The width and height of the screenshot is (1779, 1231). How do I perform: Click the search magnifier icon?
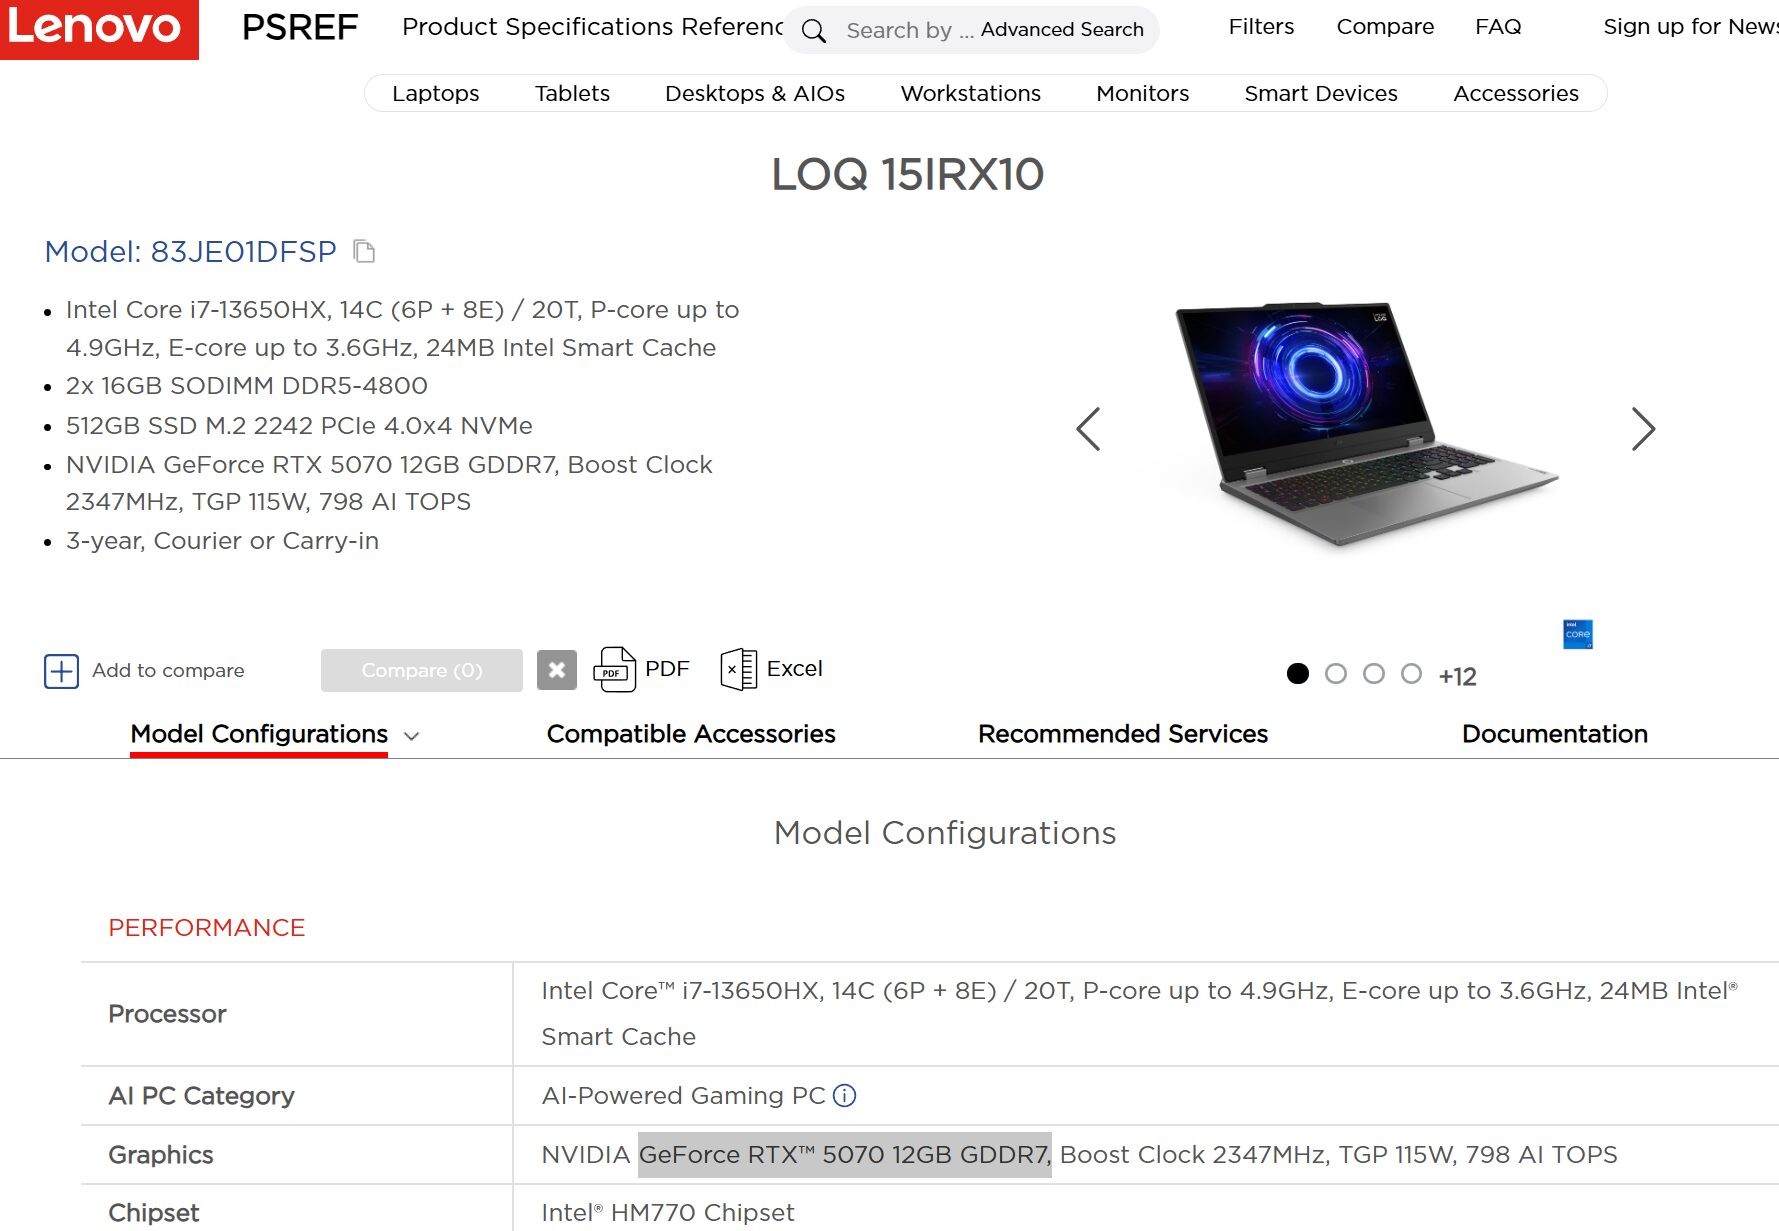click(x=814, y=31)
